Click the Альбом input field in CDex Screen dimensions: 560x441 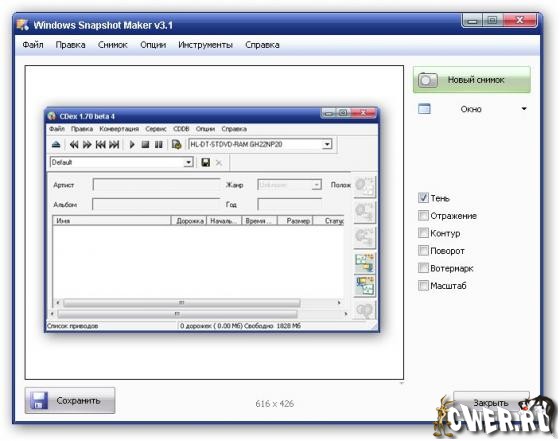[x=156, y=205]
